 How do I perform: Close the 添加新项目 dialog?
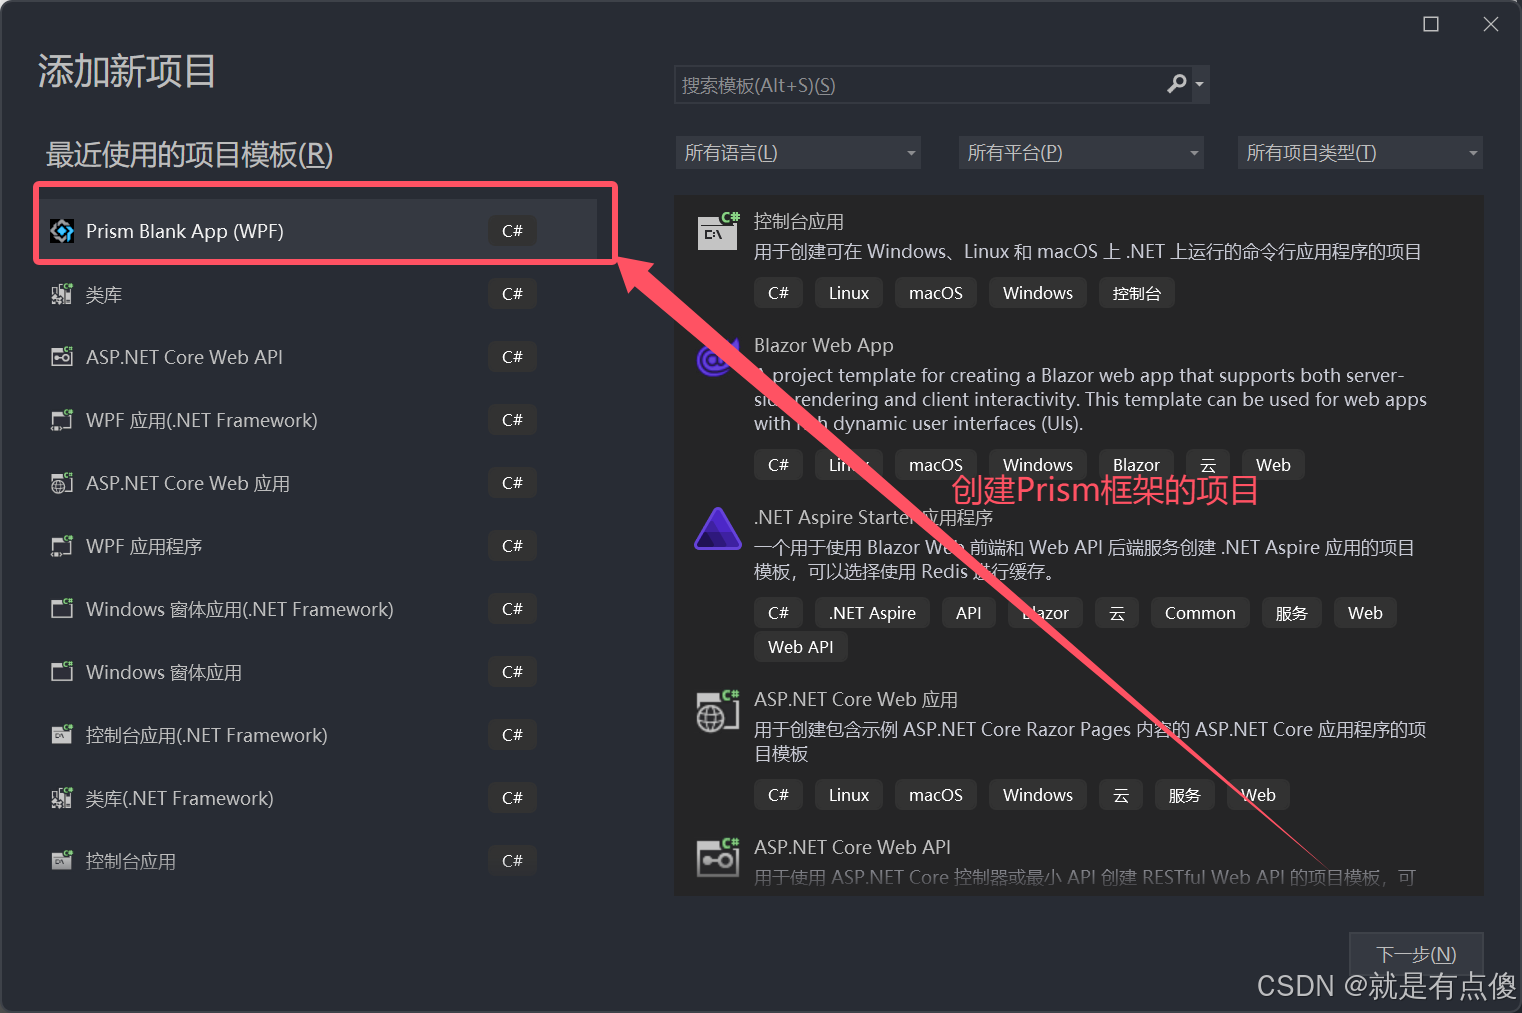[x=1491, y=24]
